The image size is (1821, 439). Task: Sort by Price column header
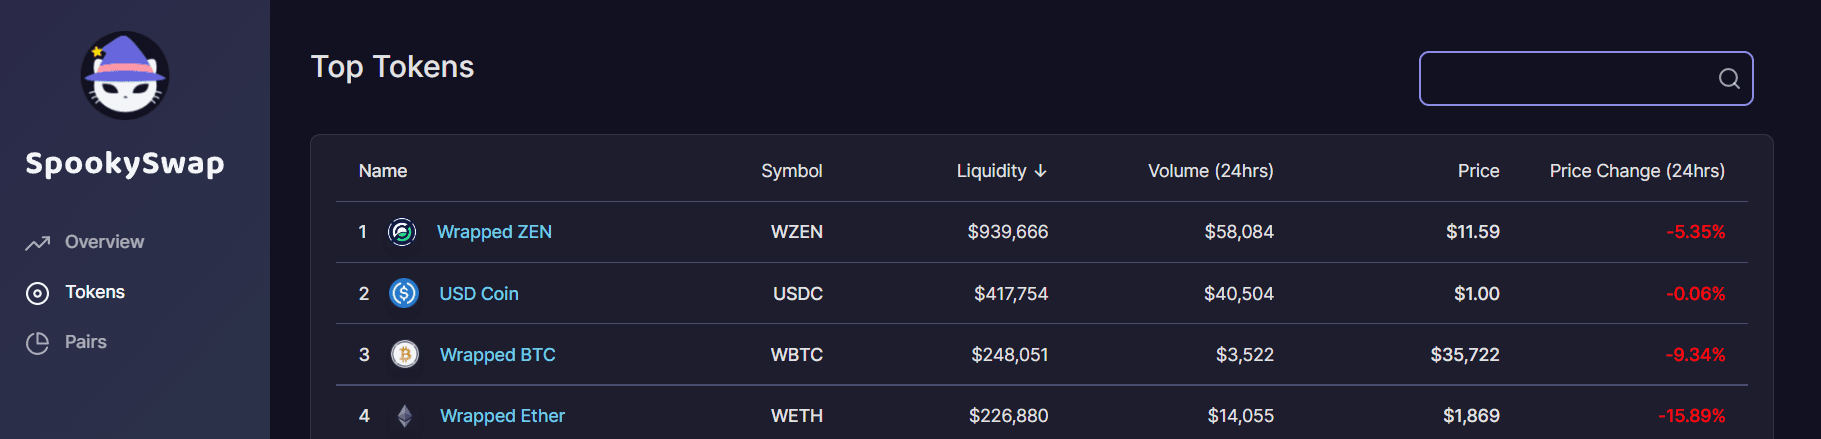[1478, 171]
